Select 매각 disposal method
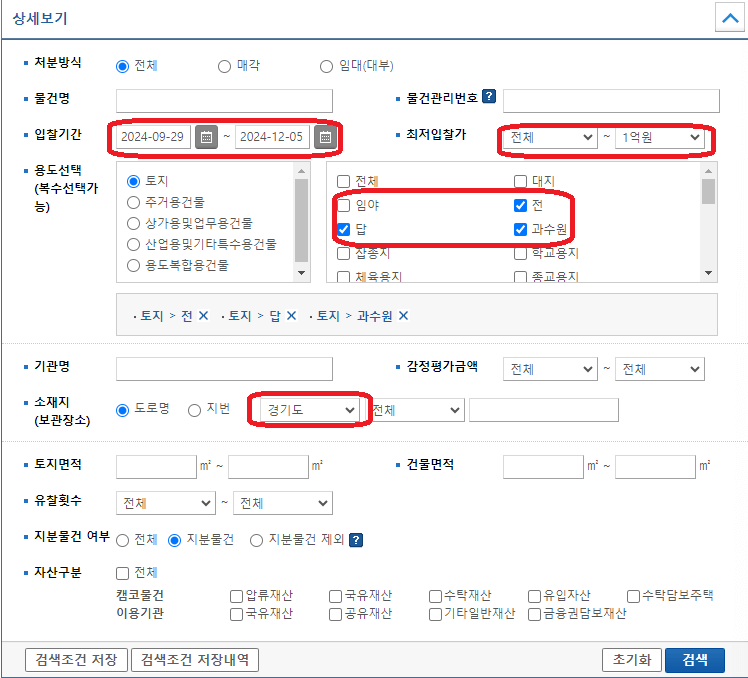The height and width of the screenshot is (678, 748). tap(224, 66)
